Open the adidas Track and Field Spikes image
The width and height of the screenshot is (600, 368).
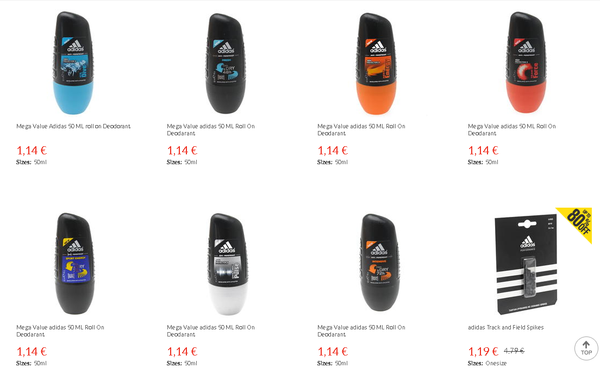(x=526, y=264)
